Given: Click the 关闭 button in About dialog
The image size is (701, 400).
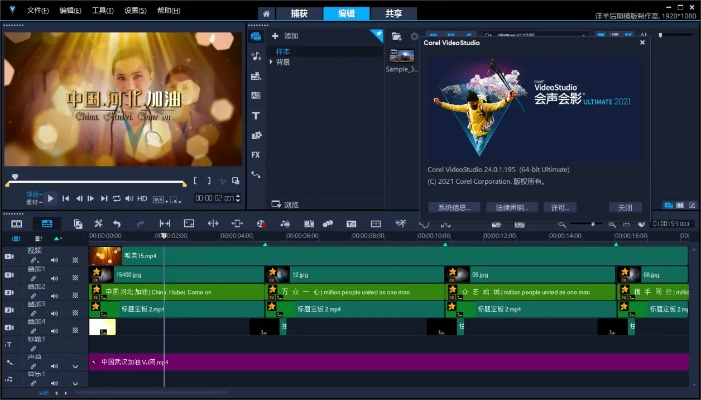Looking at the screenshot, I should pos(624,207).
